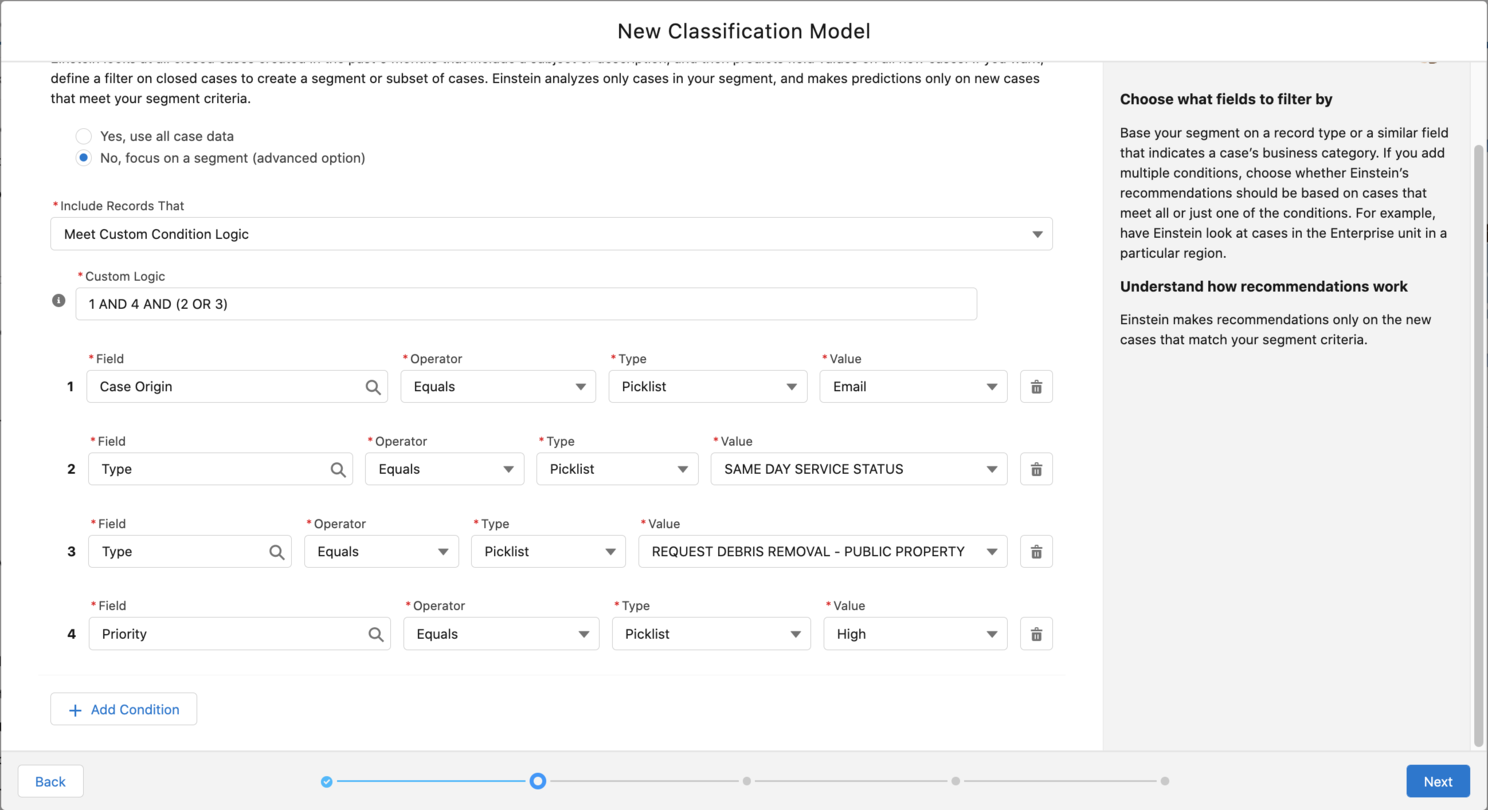The width and height of the screenshot is (1488, 810).
Task: Click search icon in Priority field
Action: 376,634
